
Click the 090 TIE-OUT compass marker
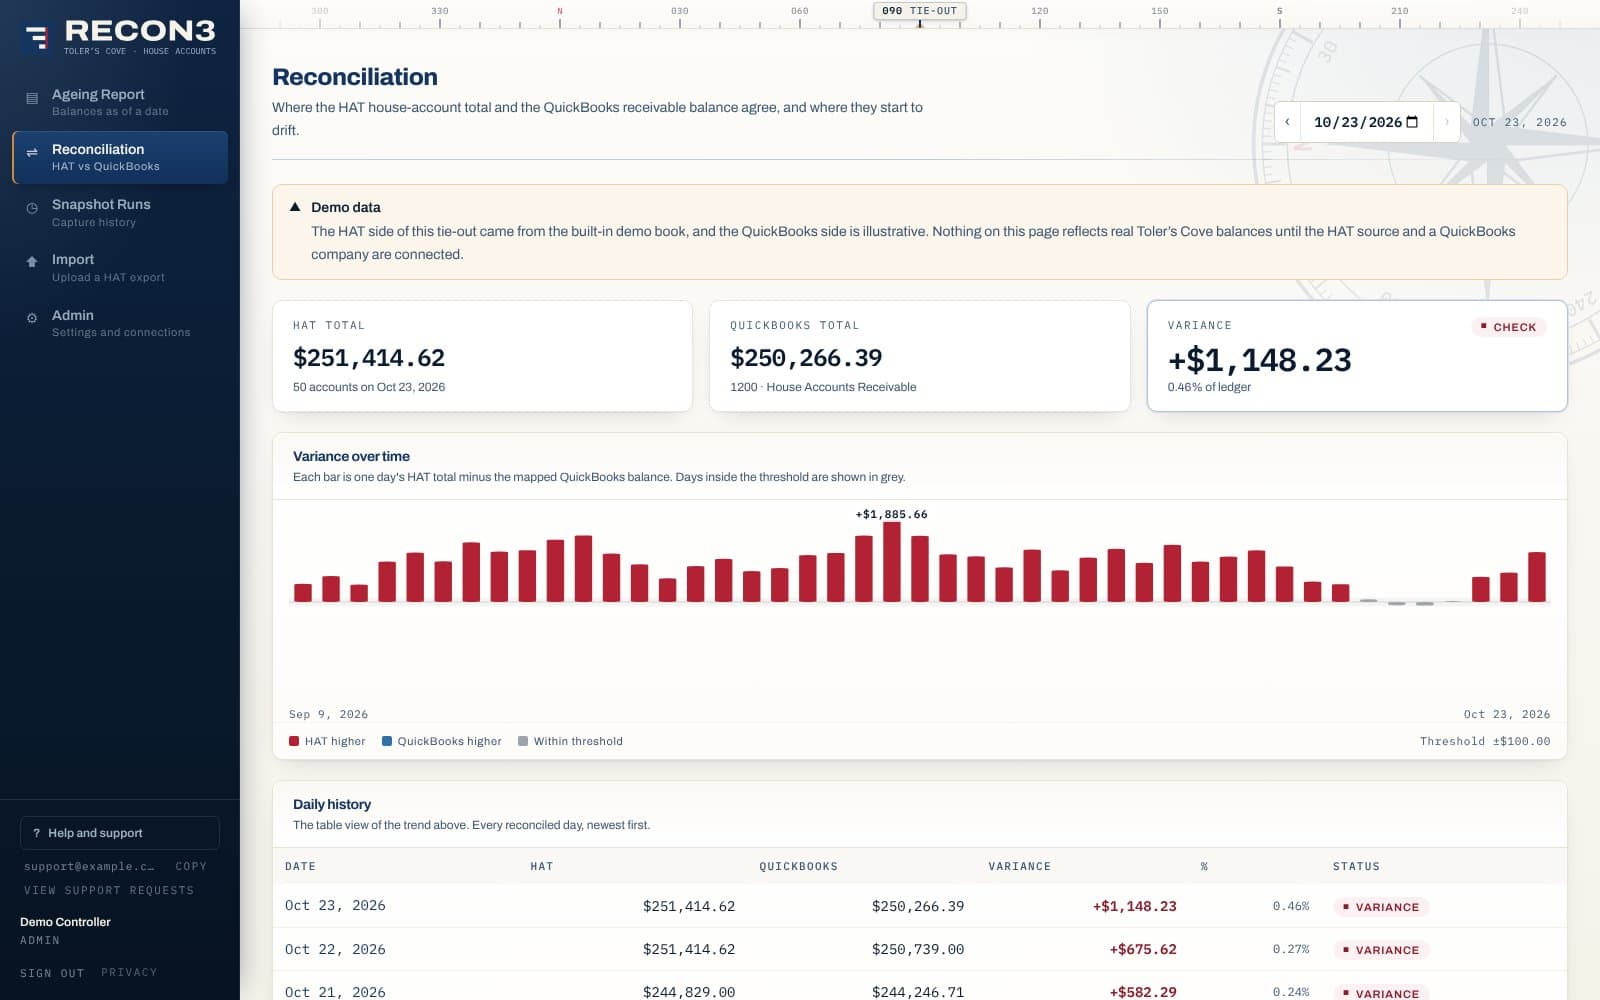pos(920,11)
